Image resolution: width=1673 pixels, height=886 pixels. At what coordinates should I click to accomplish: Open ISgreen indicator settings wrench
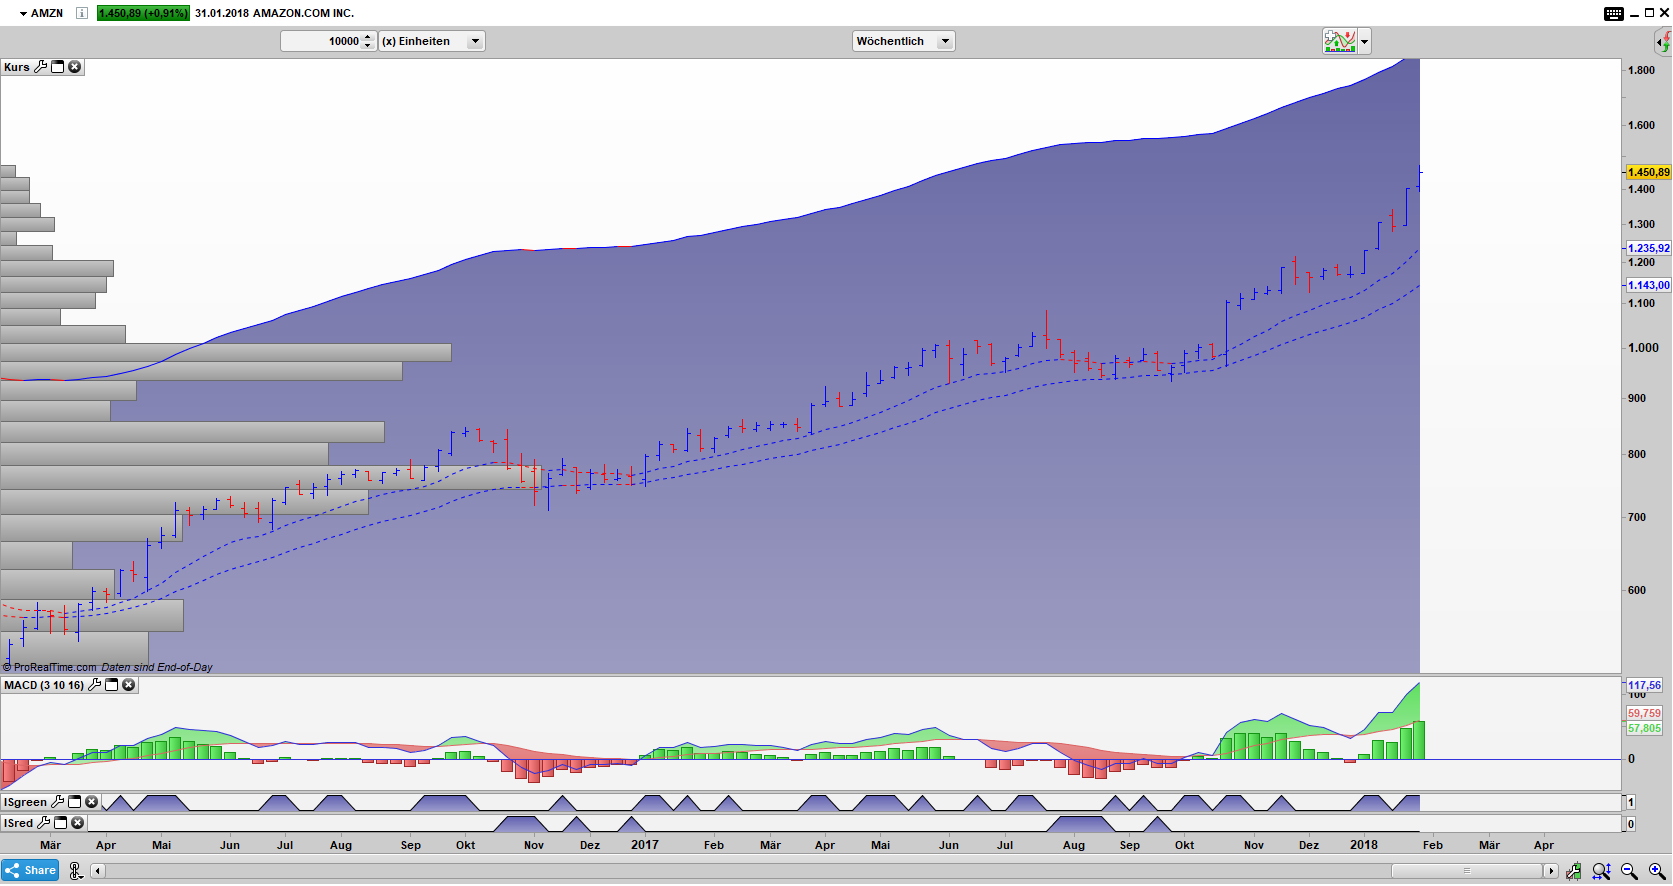[x=58, y=802]
